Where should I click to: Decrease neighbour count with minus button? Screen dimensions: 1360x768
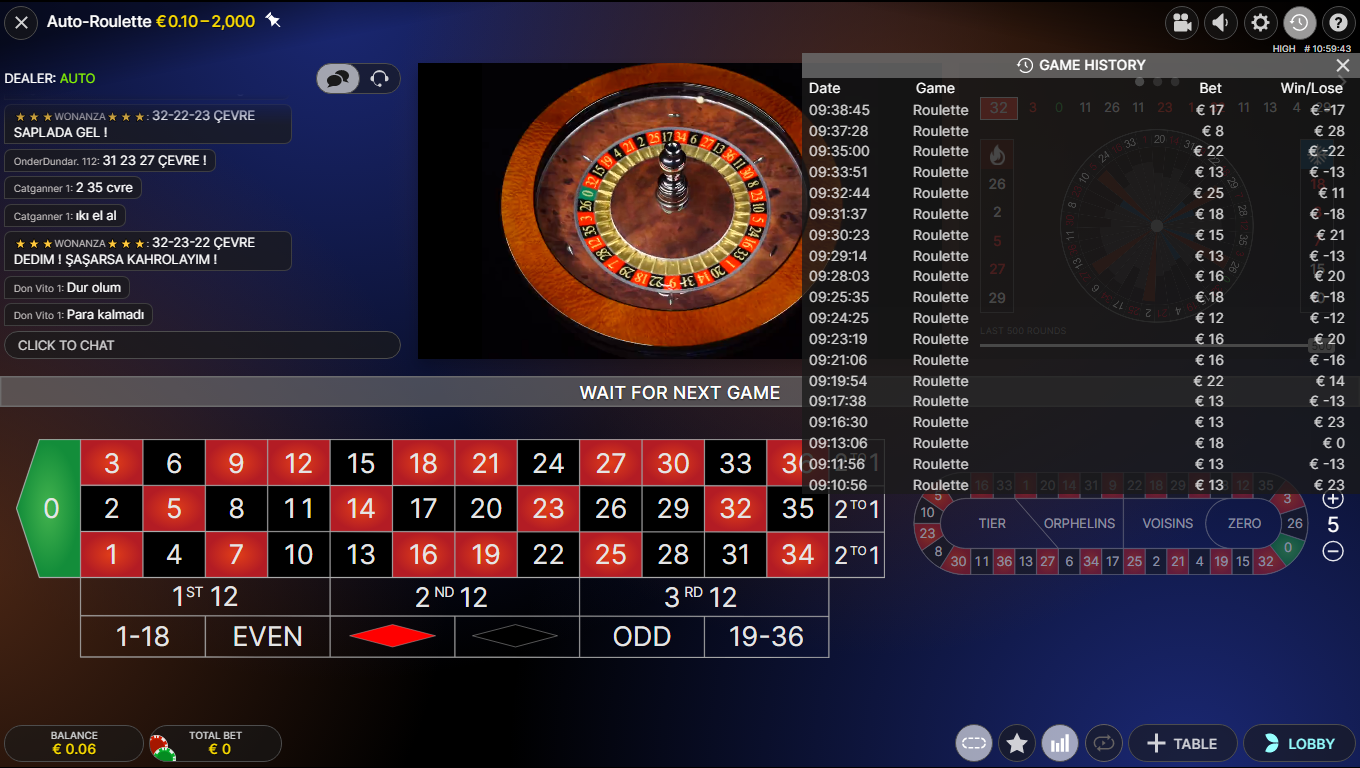(x=1333, y=551)
